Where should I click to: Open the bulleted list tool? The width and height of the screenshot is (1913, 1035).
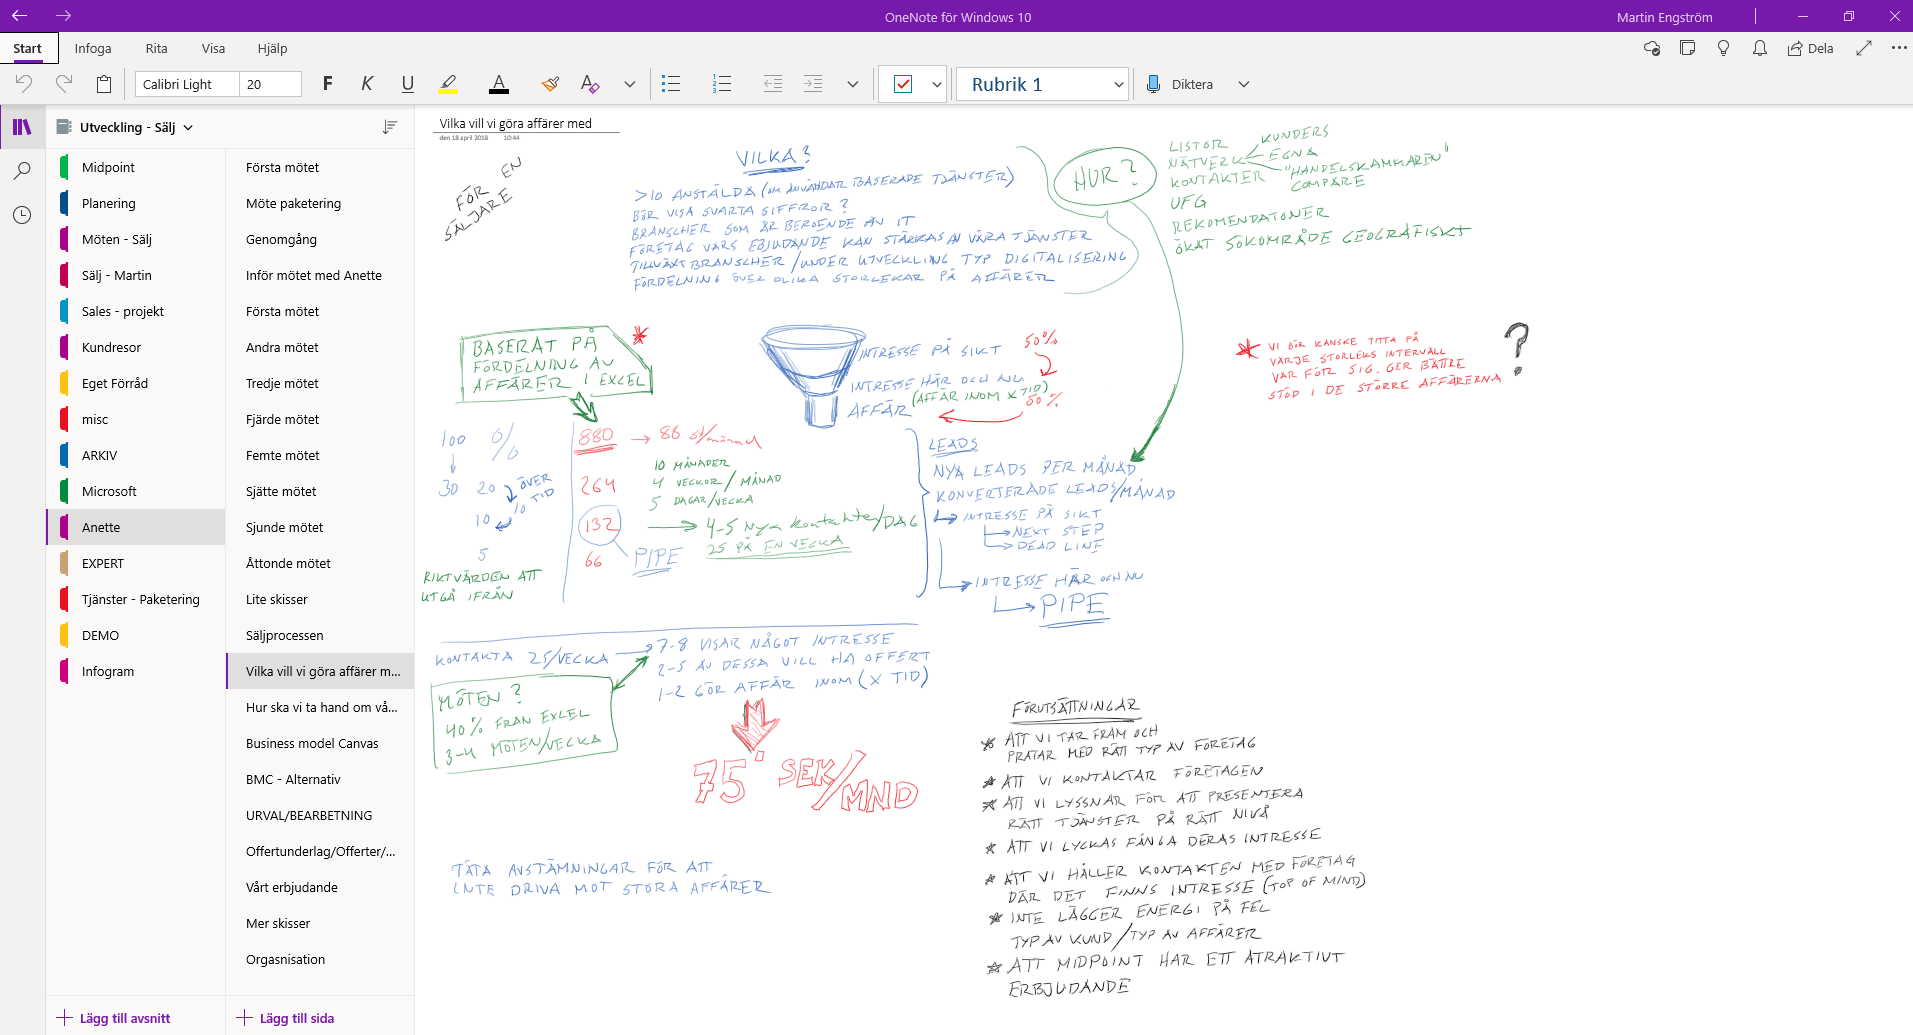(x=671, y=84)
